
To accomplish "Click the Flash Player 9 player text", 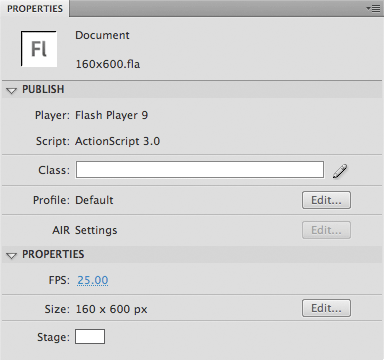I will pos(111,115).
